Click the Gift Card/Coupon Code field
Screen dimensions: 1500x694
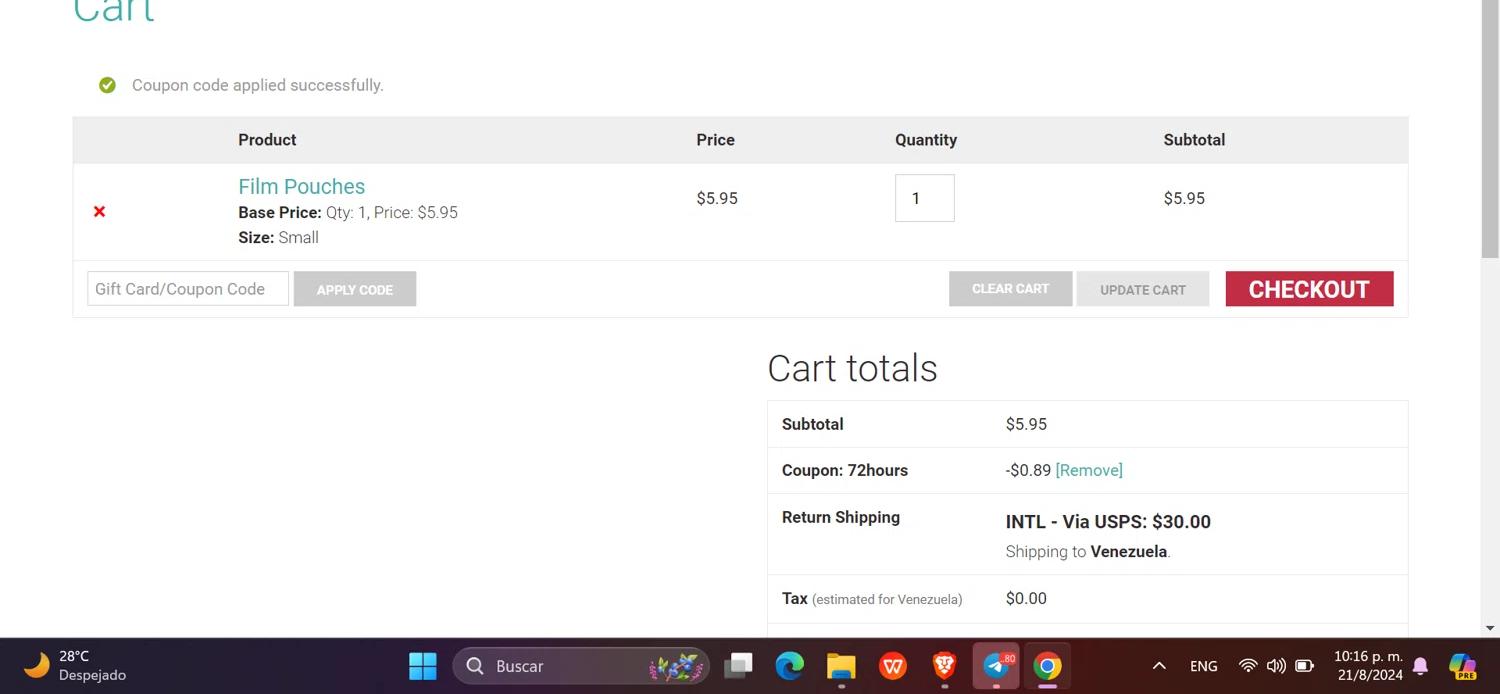[x=188, y=289]
